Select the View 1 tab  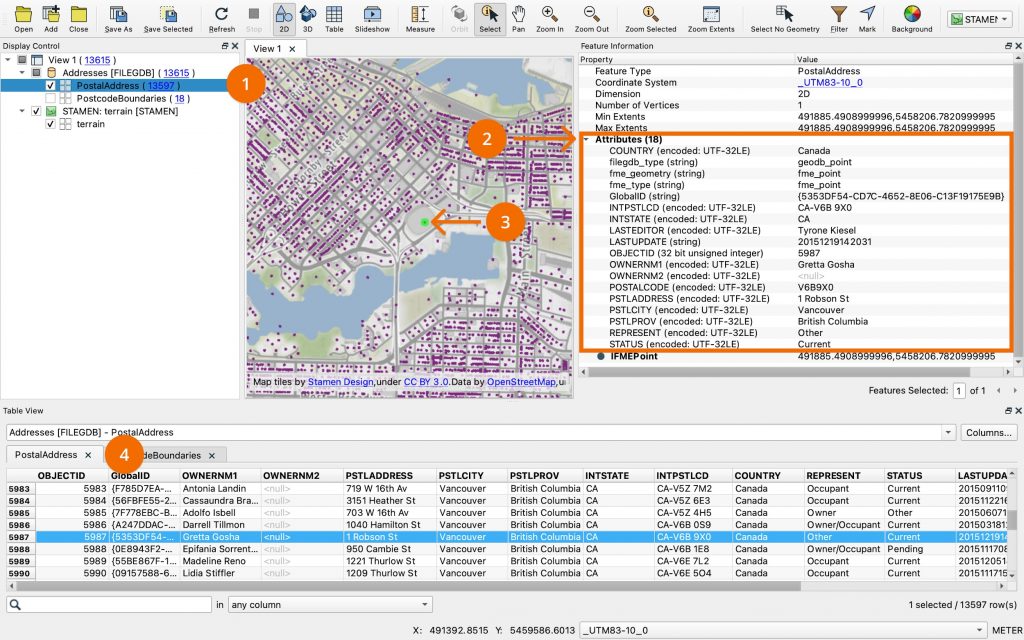(x=268, y=46)
